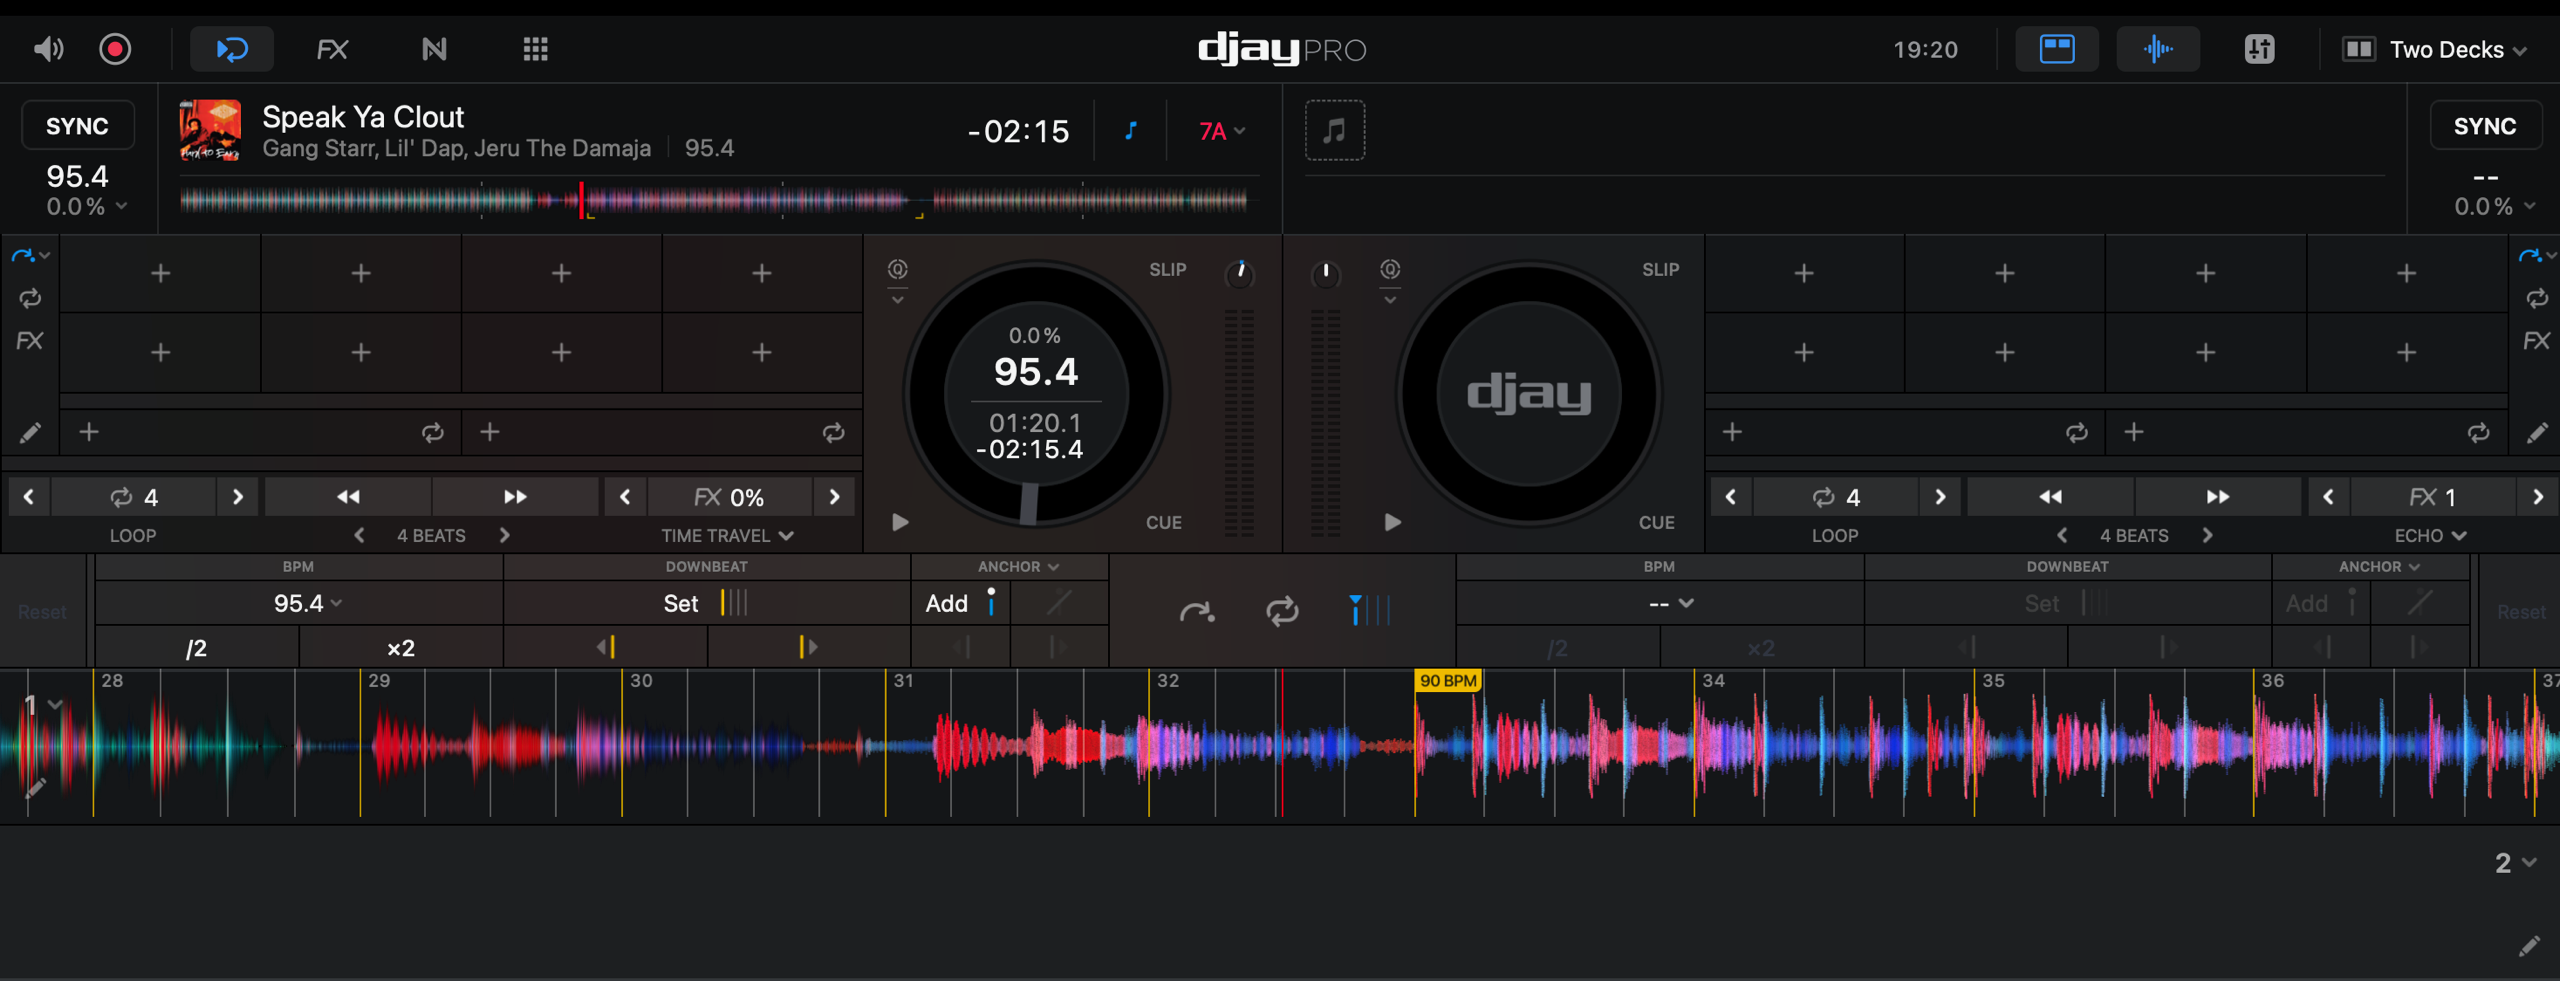
Task: Toggle the Automix icon in the top toolbar
Action: pyautogui.click(x=232, y=49)
